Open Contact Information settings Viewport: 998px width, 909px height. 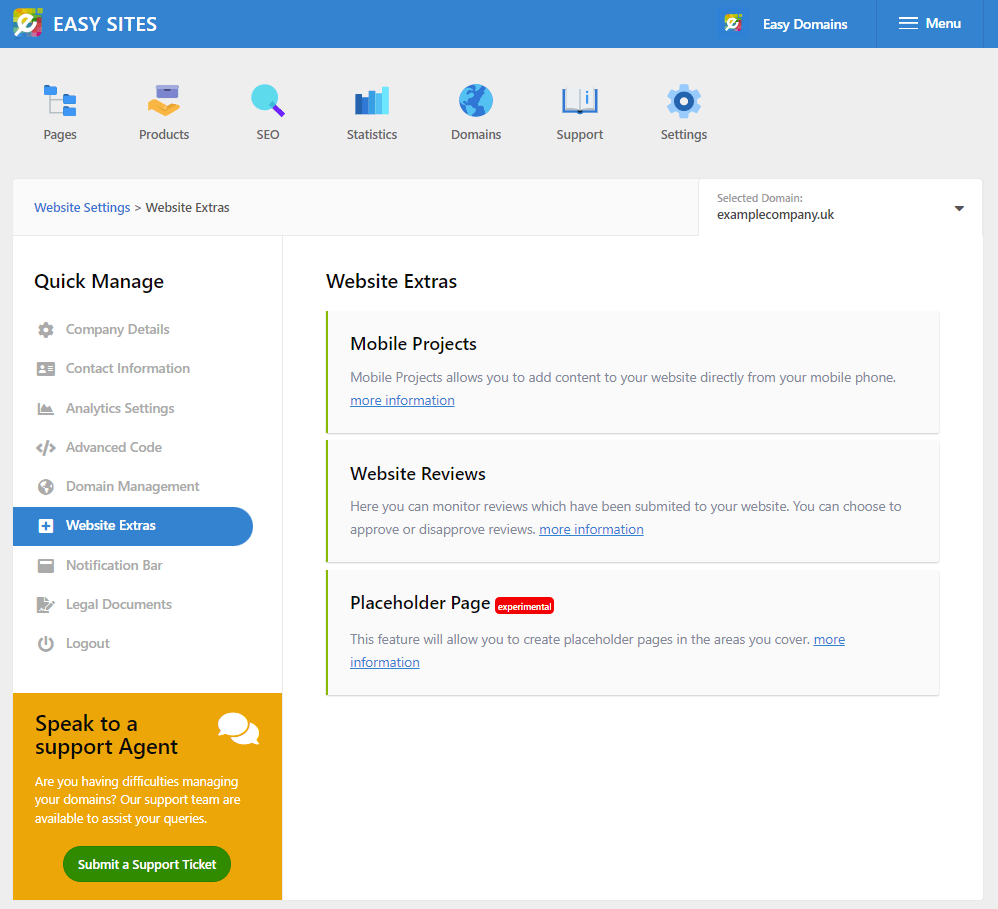[128, 369]
